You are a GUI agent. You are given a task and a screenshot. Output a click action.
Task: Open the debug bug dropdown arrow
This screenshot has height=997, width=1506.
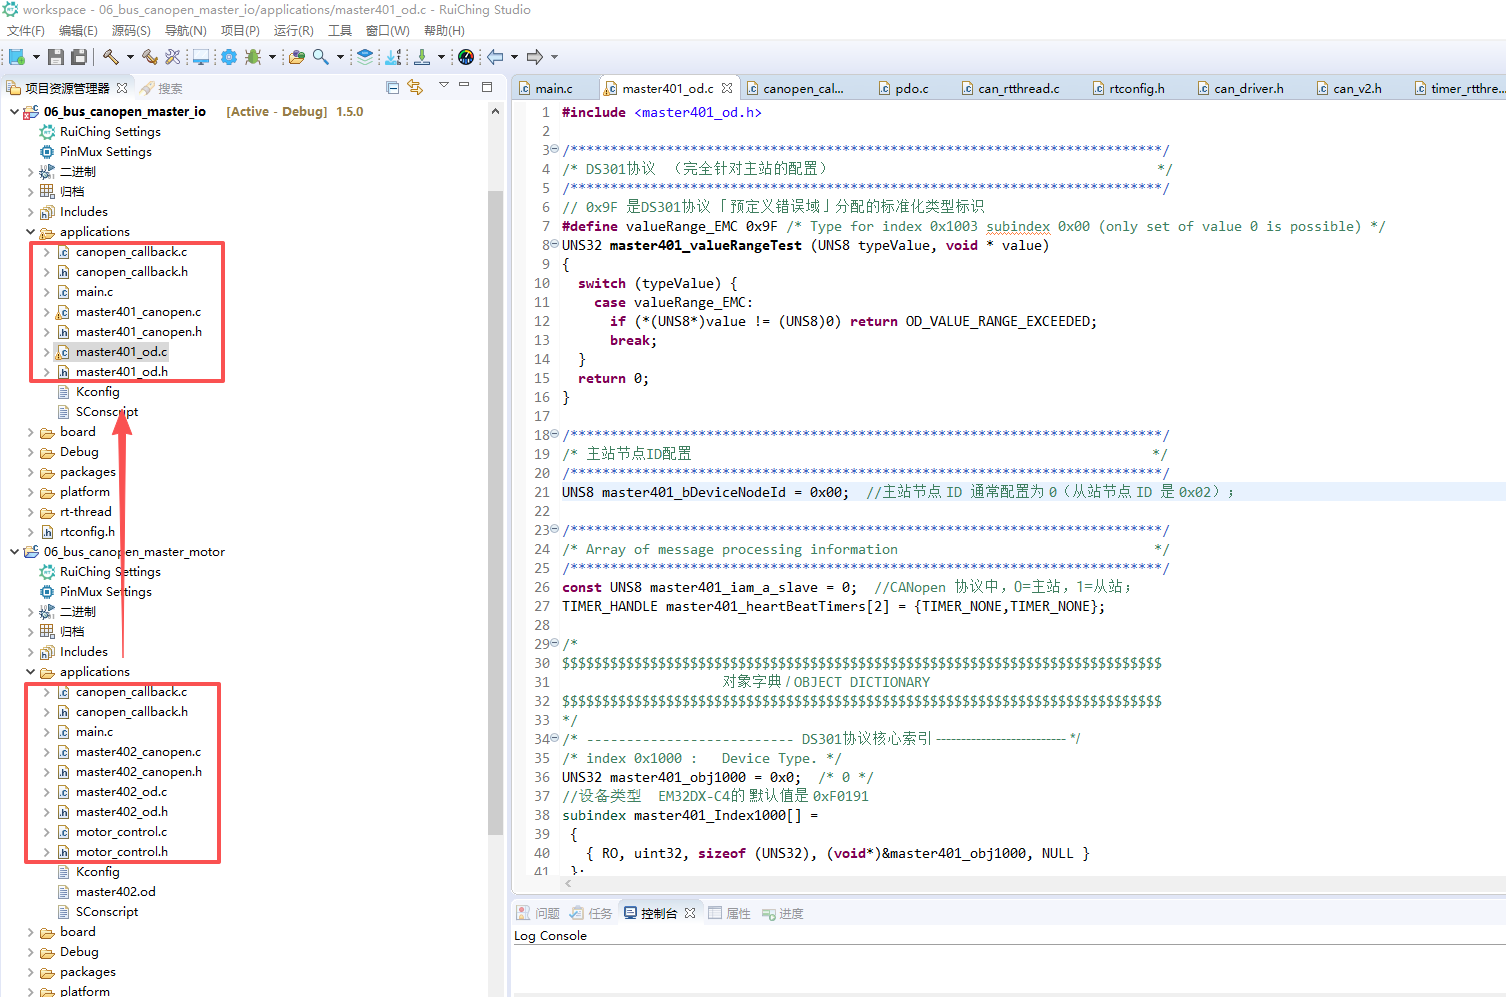coord(272,57)
